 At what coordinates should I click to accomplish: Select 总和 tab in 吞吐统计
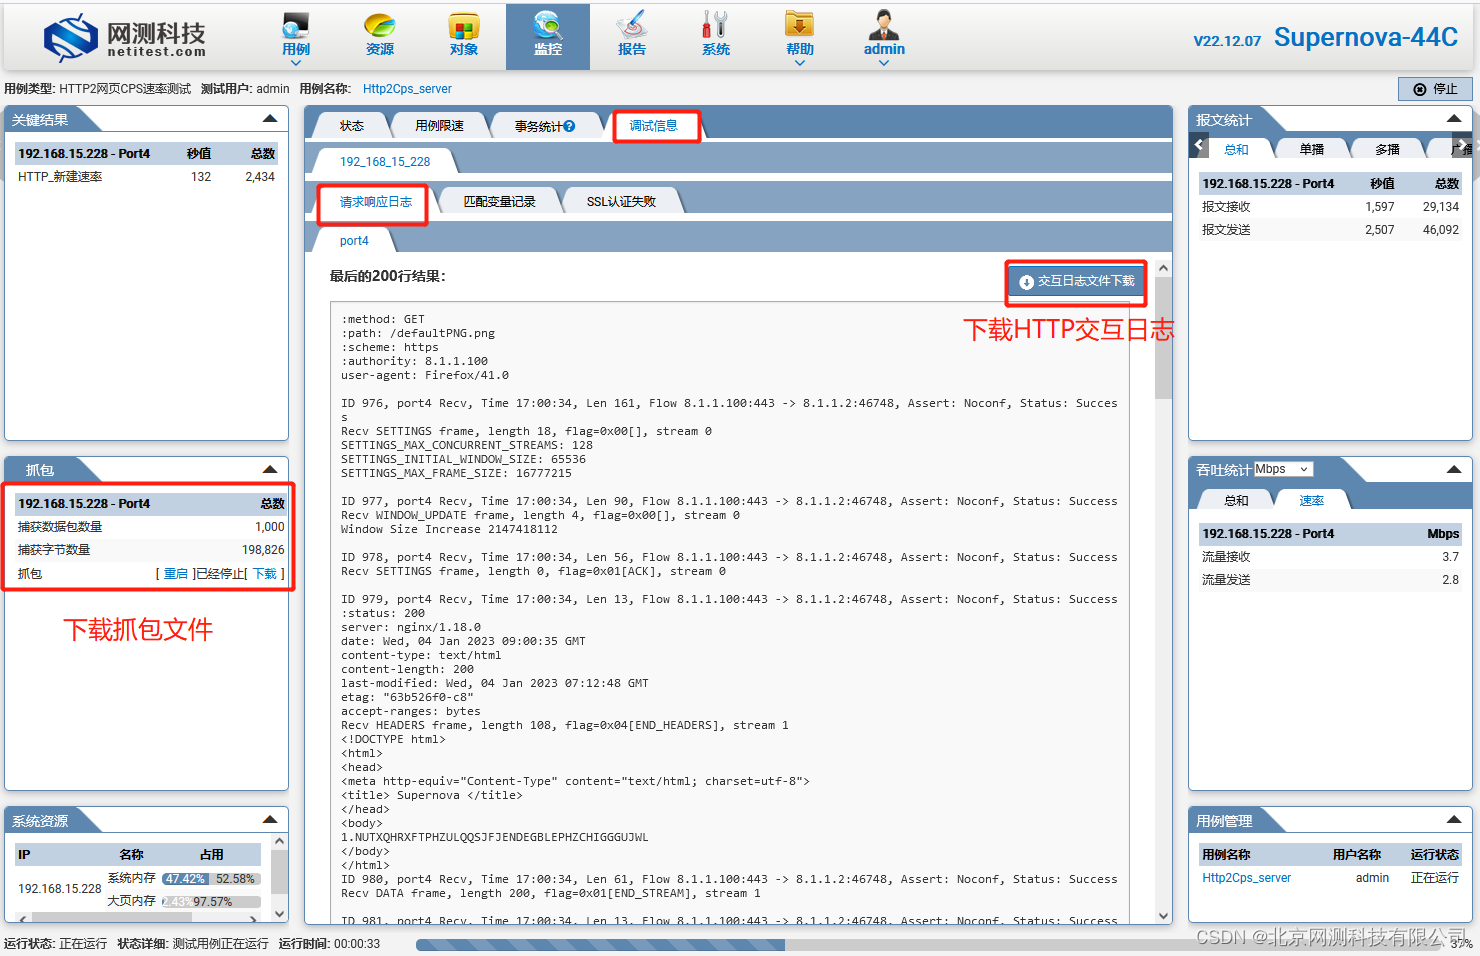(x=1236, y=500)
